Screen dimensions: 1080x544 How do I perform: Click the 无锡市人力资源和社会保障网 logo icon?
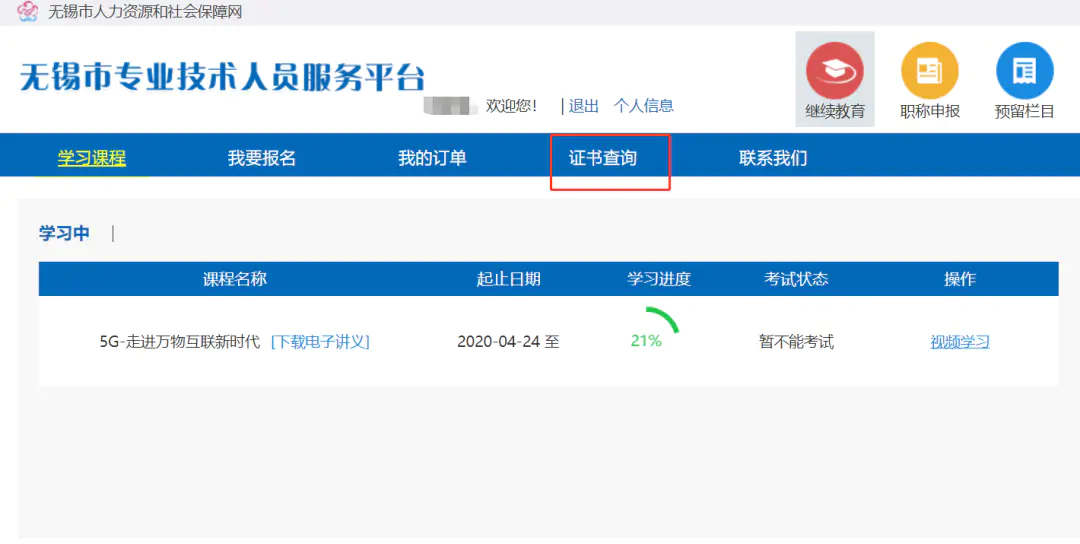pyautogui.click(x=27, y=12)
